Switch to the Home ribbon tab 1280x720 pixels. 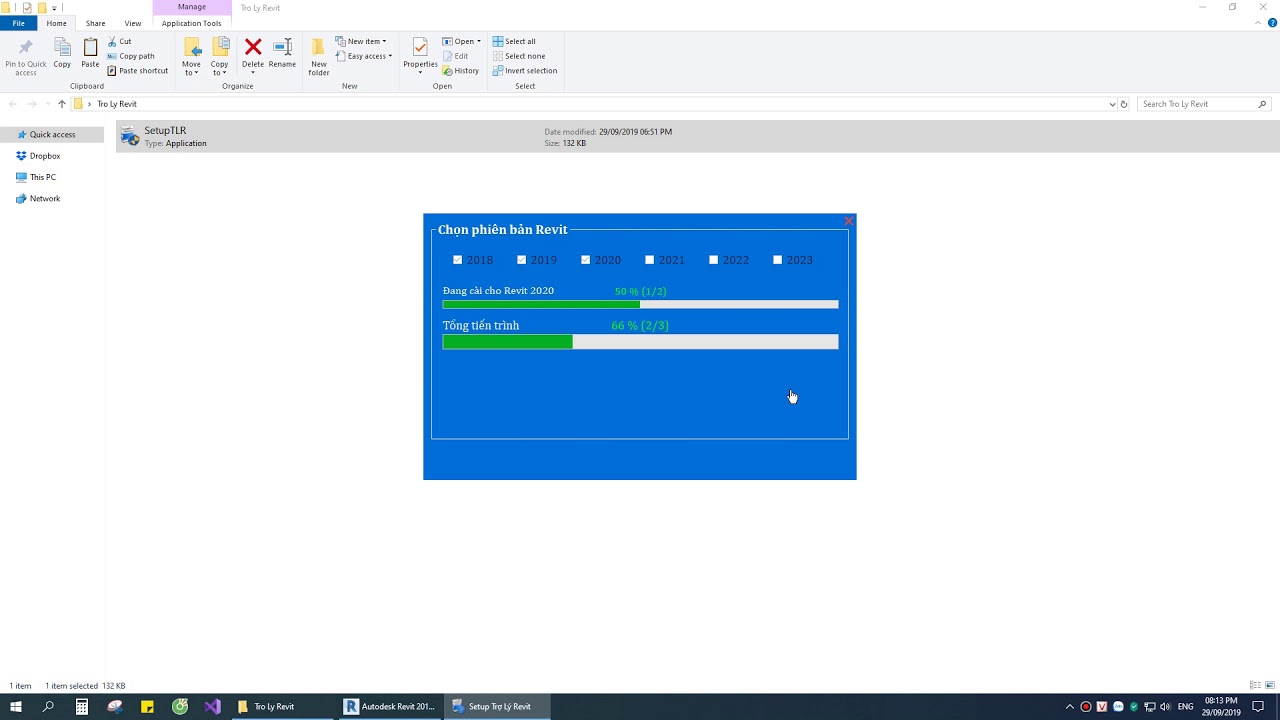(57, 23)
